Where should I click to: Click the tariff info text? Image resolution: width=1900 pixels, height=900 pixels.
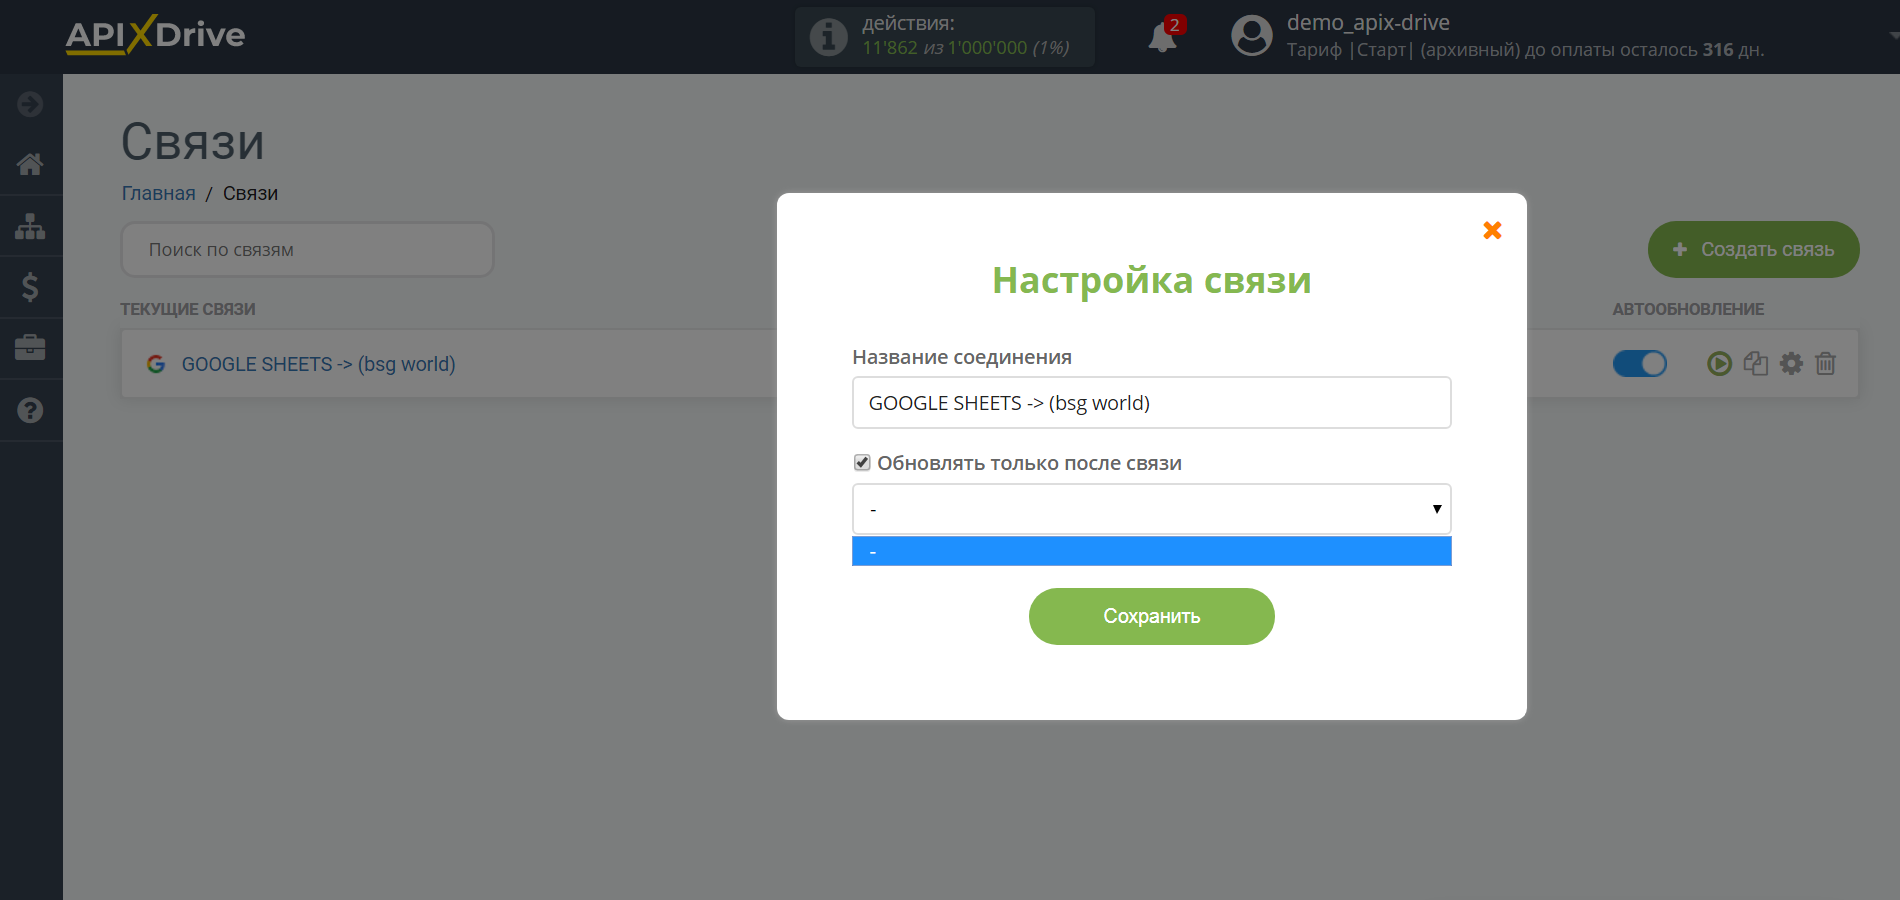click(x=1525, y=50)
